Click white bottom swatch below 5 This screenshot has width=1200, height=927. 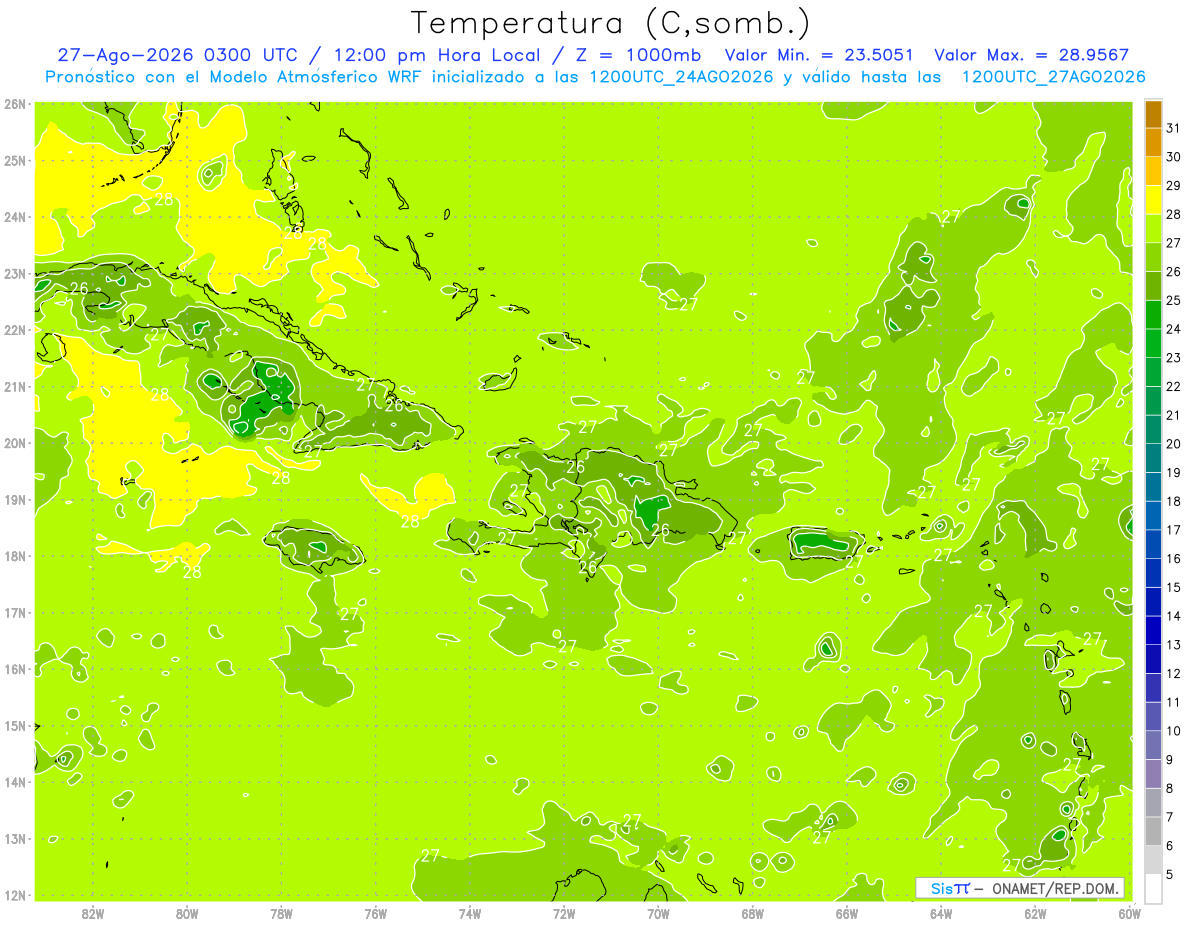click(1153, 888)
